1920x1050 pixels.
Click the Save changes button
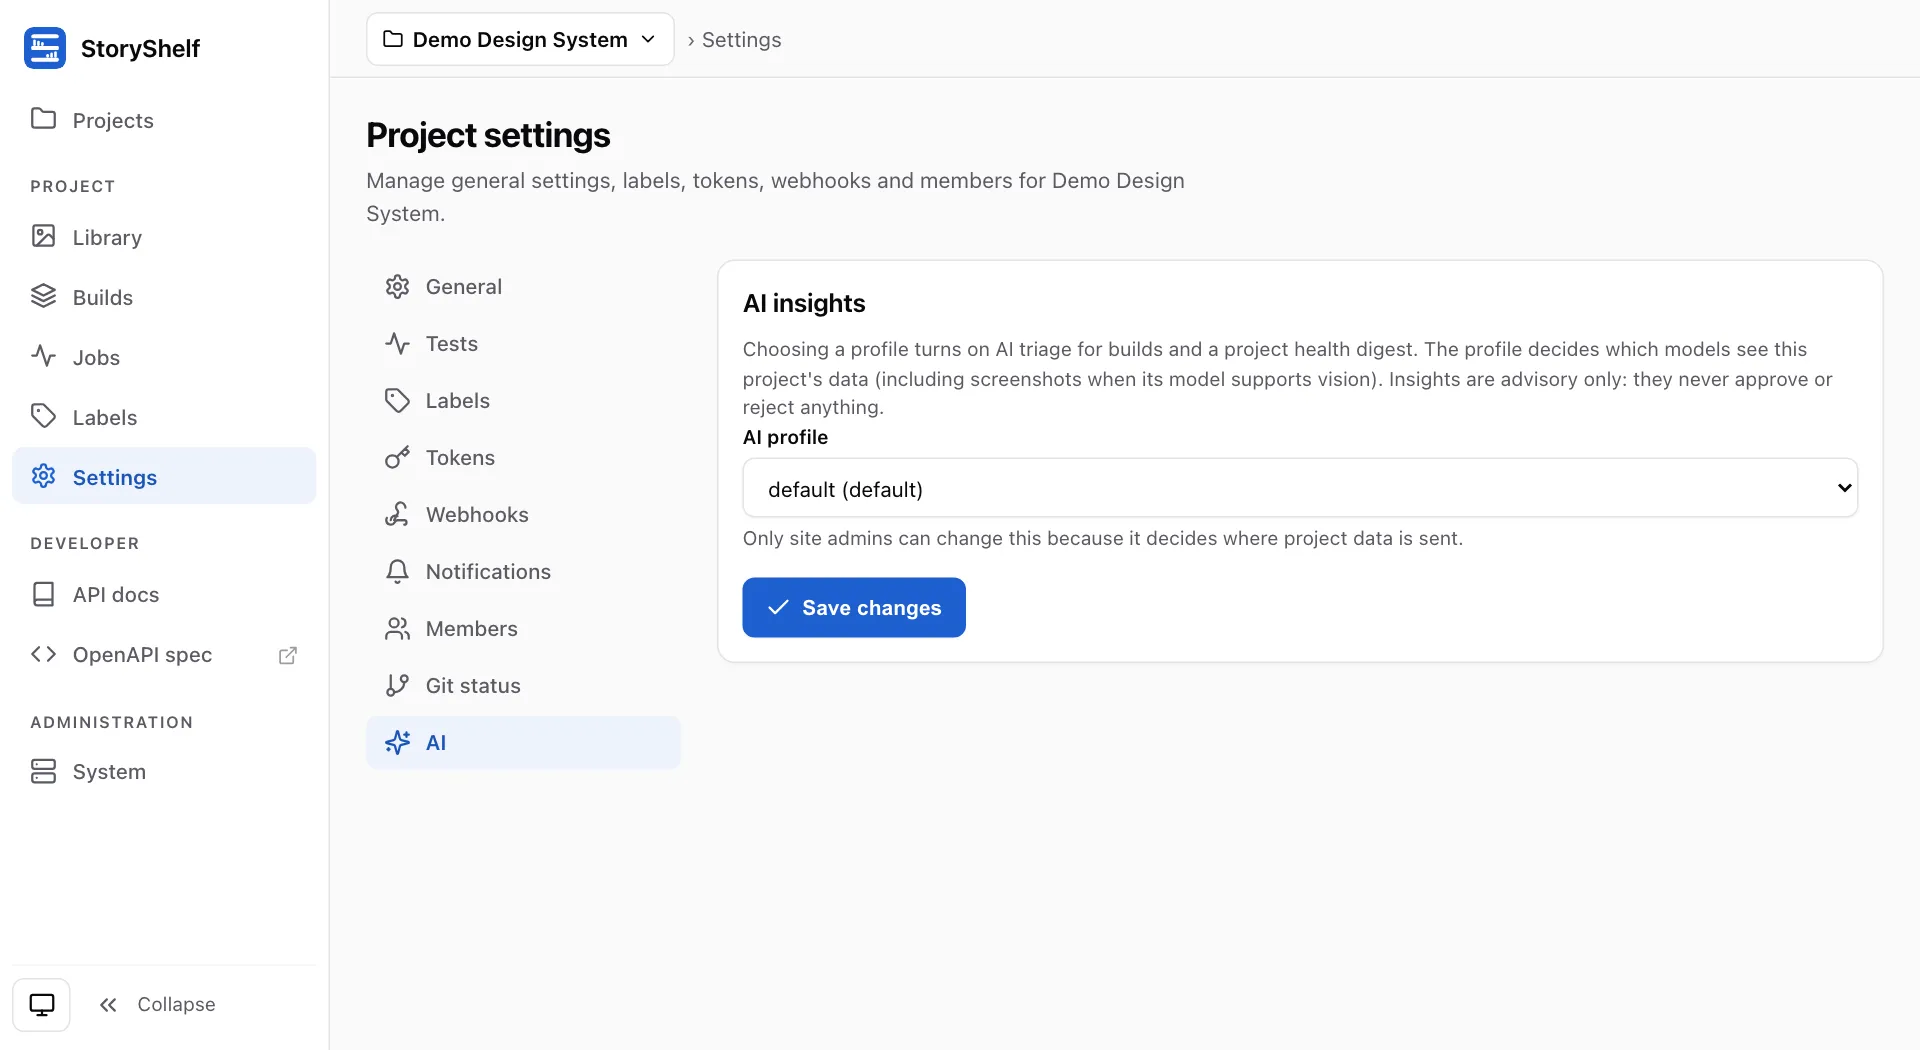tap(854, 607)
